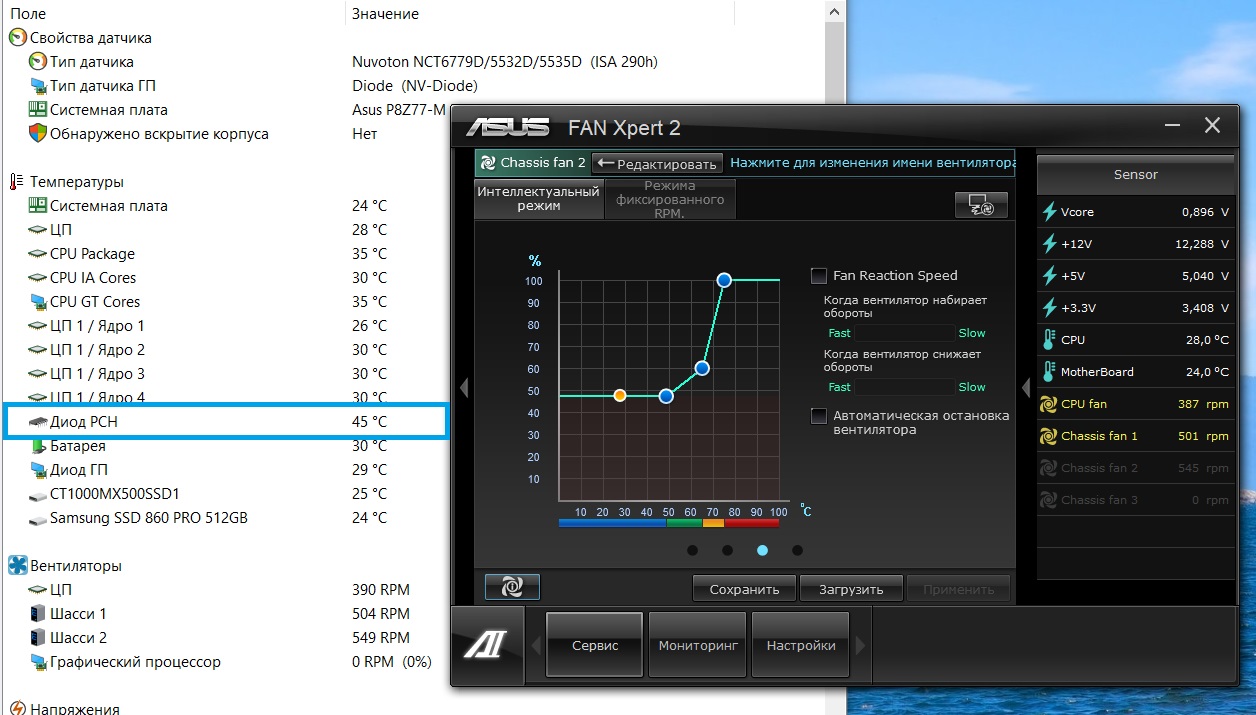Click the drive icon for Samsung SSD 860 PRO

(x=38, y=518)
